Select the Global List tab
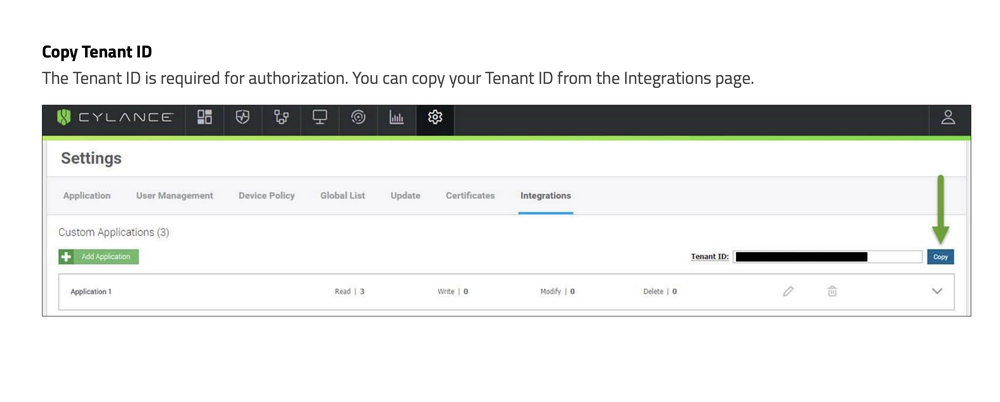 click(x=342, y=196)
